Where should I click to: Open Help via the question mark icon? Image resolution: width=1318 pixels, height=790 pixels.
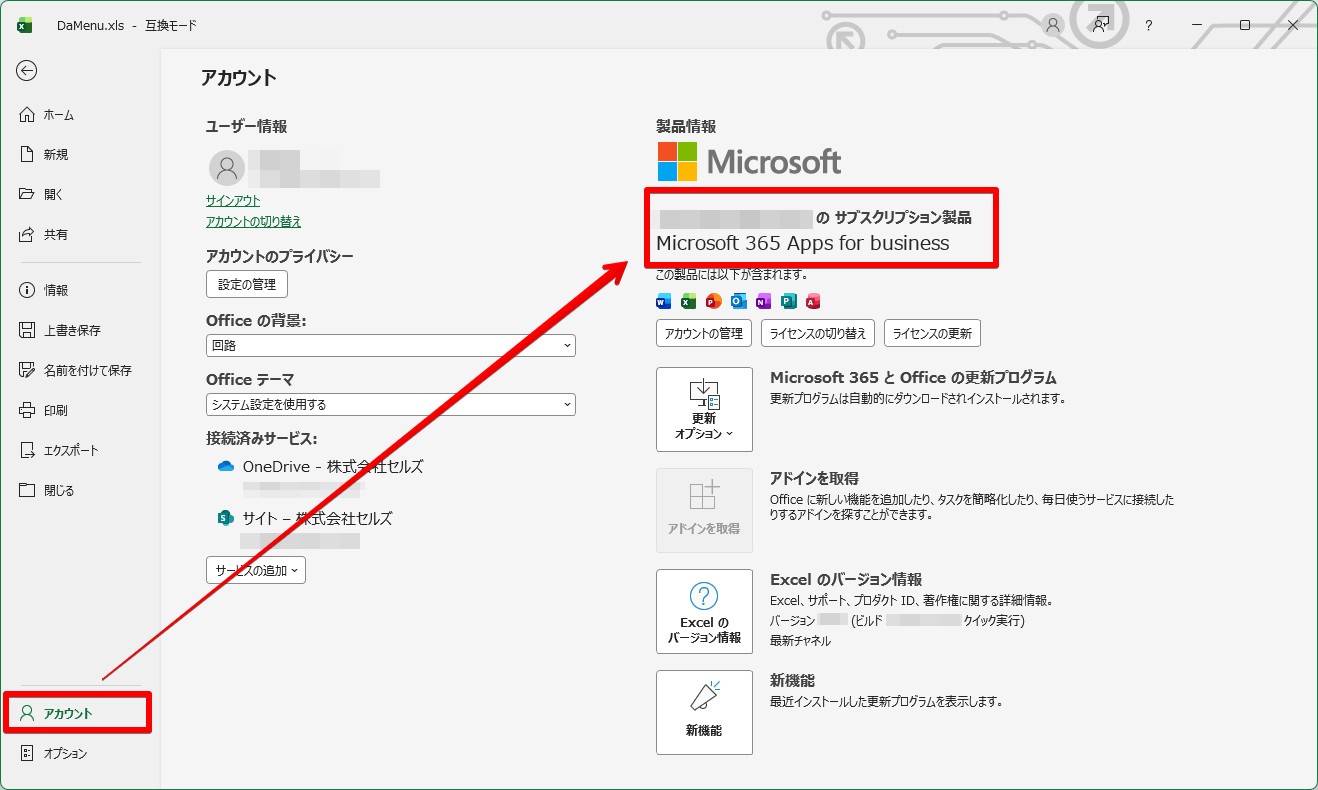[x=1149, y=25]
